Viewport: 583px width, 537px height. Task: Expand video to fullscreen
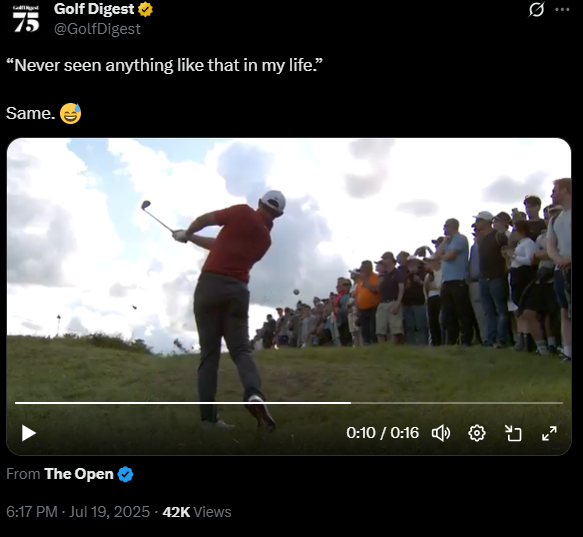(x=549, y=433)
